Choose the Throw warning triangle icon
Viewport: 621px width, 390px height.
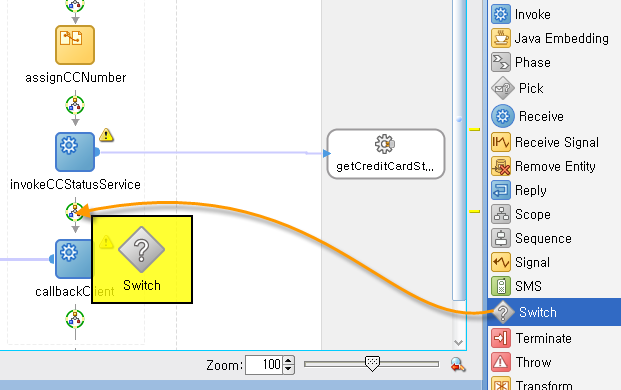tap(501, 362)
